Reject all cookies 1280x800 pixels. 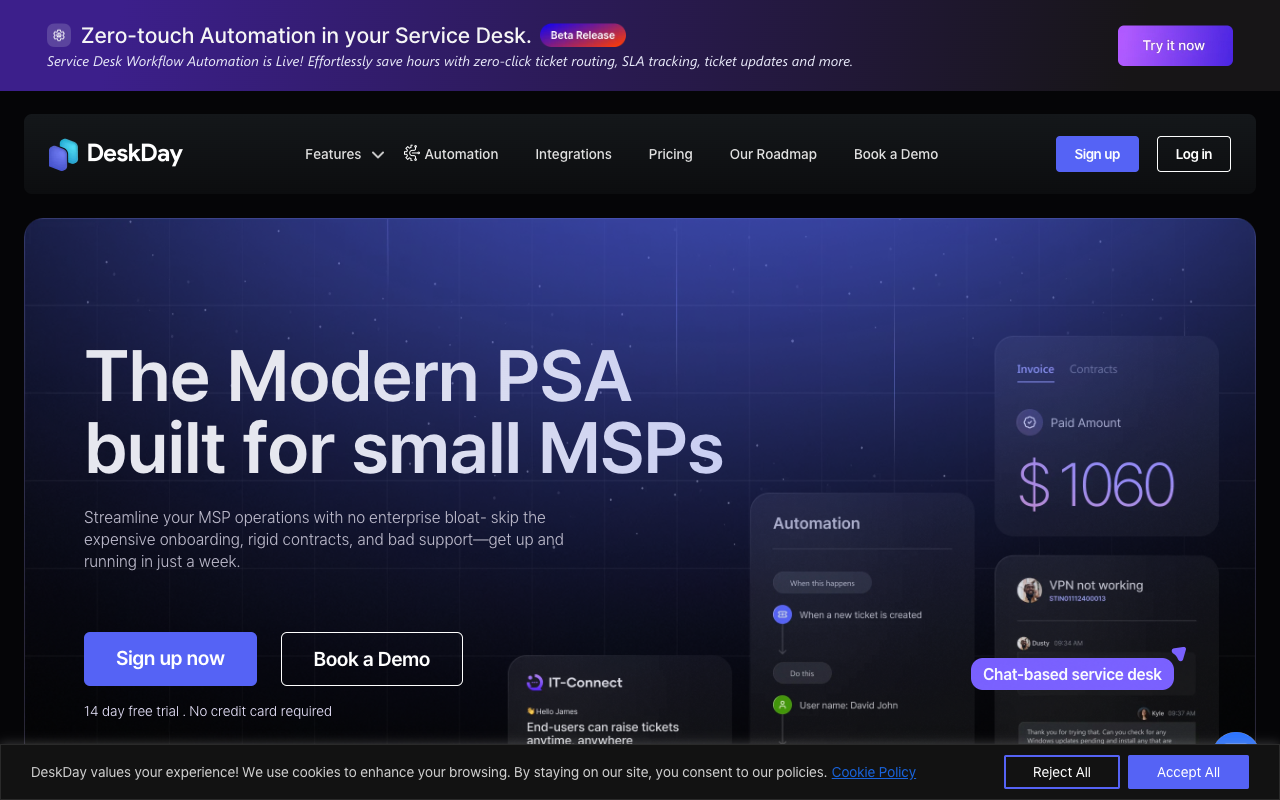tap(1062, 772)
